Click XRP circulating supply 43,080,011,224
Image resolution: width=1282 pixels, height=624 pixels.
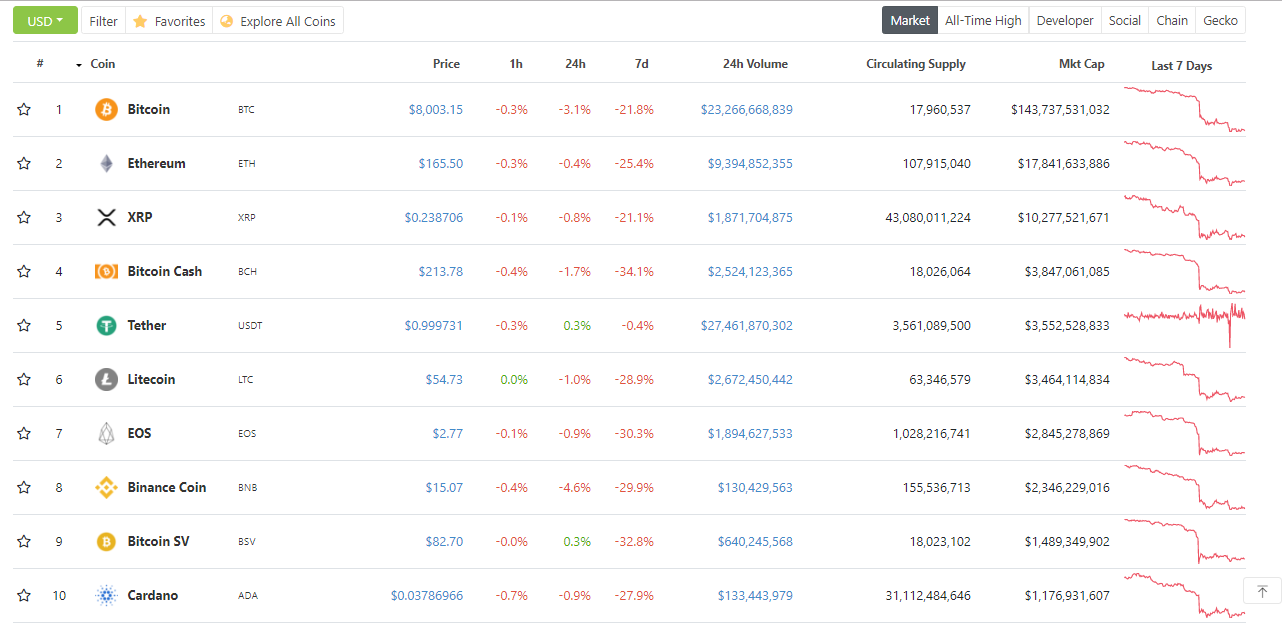(x=928, y=218)
